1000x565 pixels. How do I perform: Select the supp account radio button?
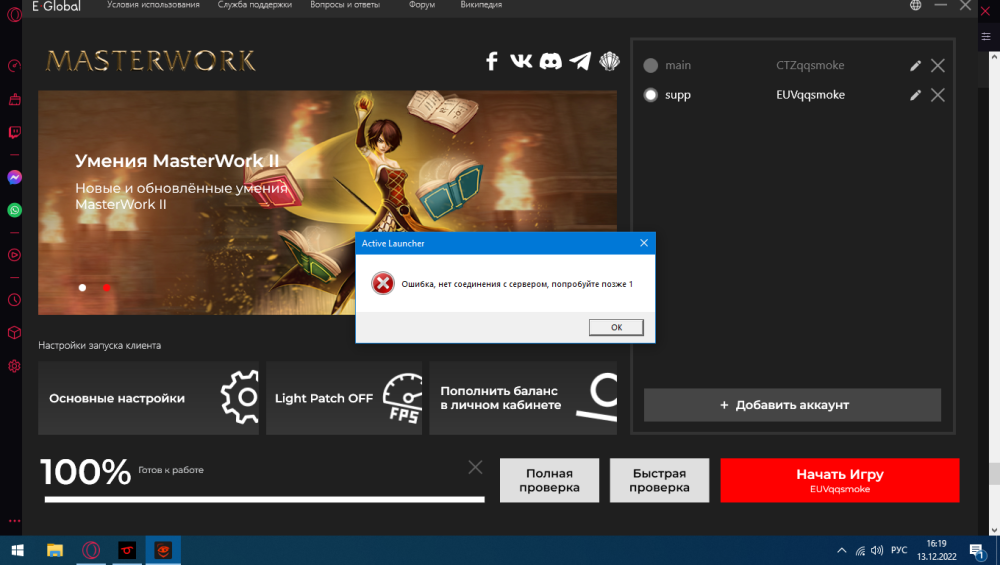(x=651, y=95)
